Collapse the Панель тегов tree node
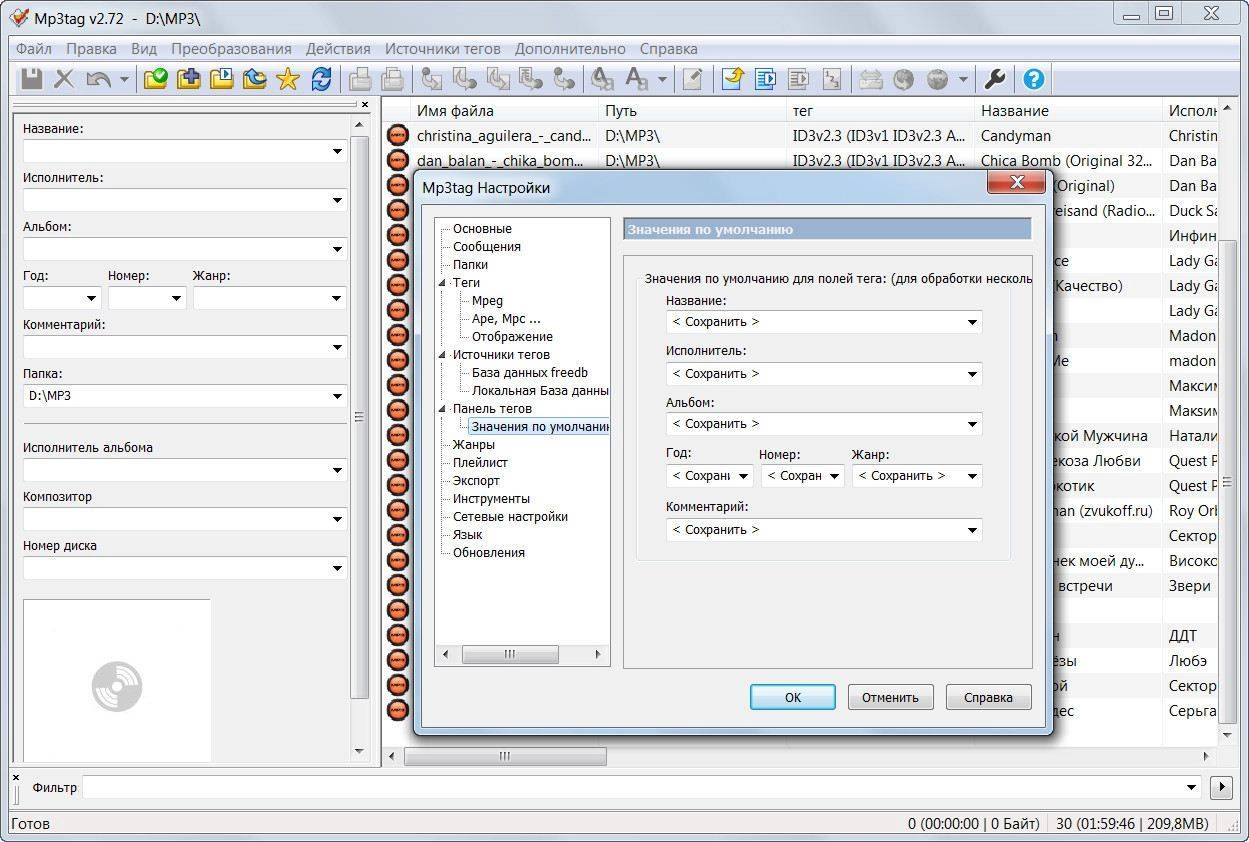This screenshot has width=1249, height=842. pos(443,409)
